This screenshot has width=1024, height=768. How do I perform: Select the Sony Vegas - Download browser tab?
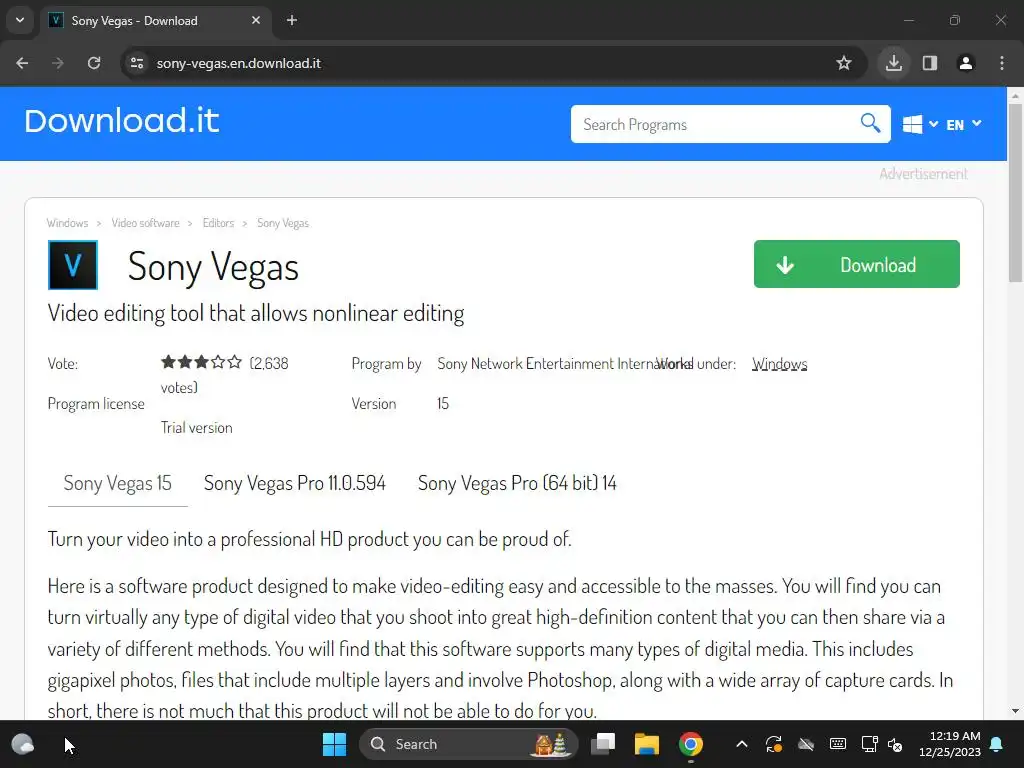point(155,20)
